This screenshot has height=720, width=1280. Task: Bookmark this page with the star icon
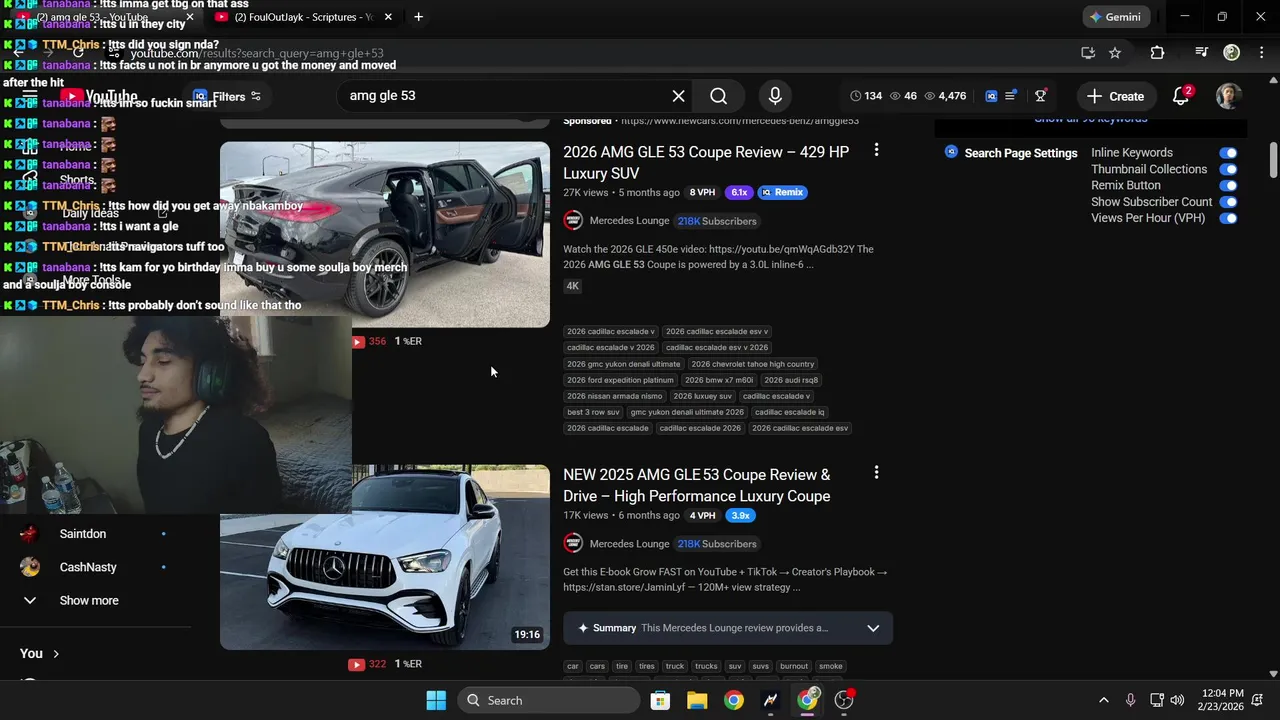point(1115,53)
